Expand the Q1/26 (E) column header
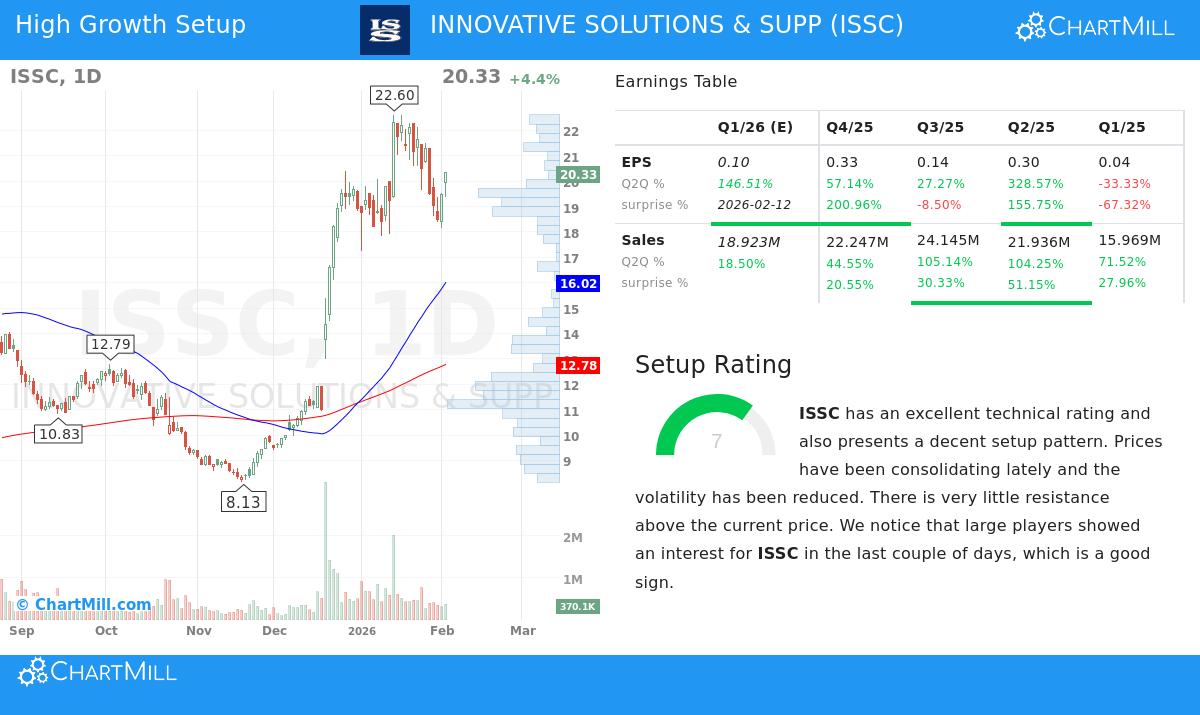Image resolution: width=1200 pixels, height=715 pixels. click(756, 127)
